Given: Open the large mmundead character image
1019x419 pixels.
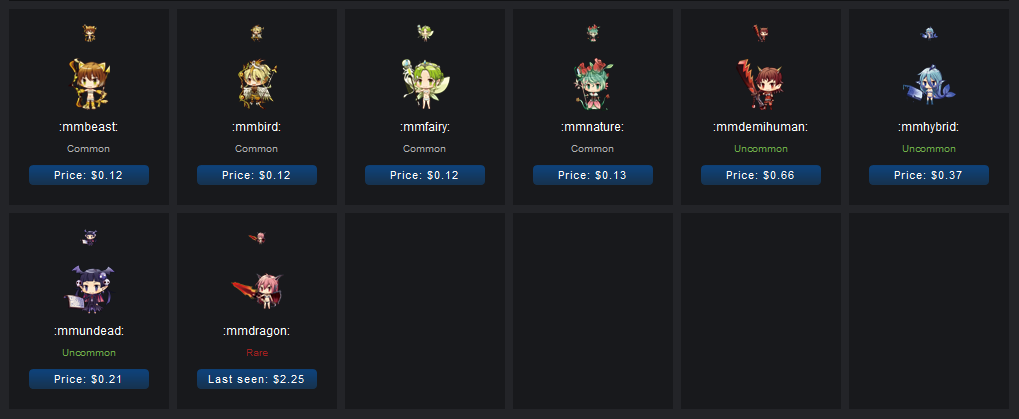Looking at the screenshot, I should [x=89, y=289].
